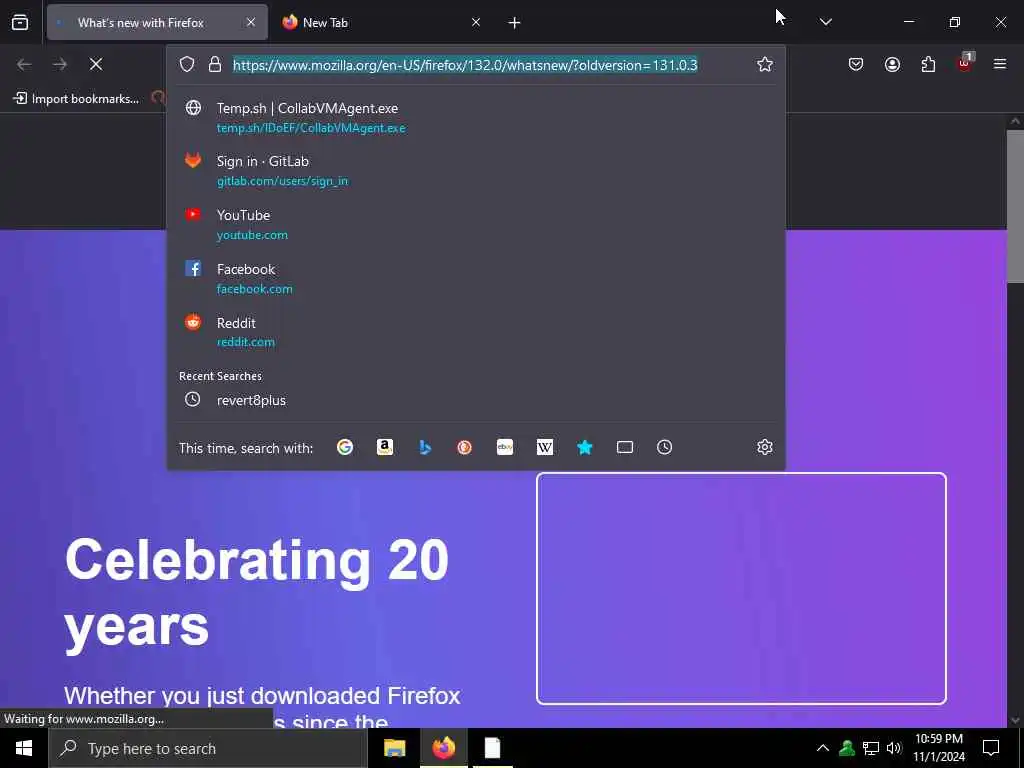
Task: Click the page vertical scrollbar thumb
Action: coord(1015,206)
